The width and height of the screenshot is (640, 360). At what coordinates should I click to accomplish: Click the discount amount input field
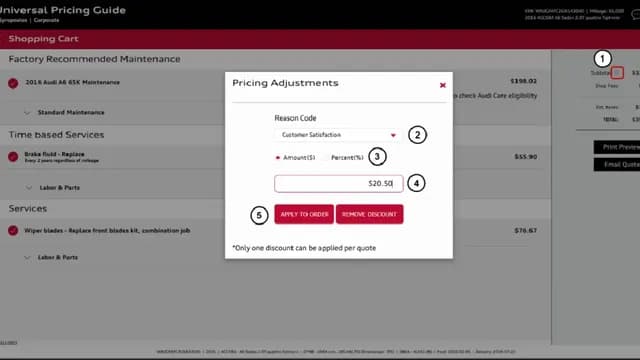click(338, 184)
